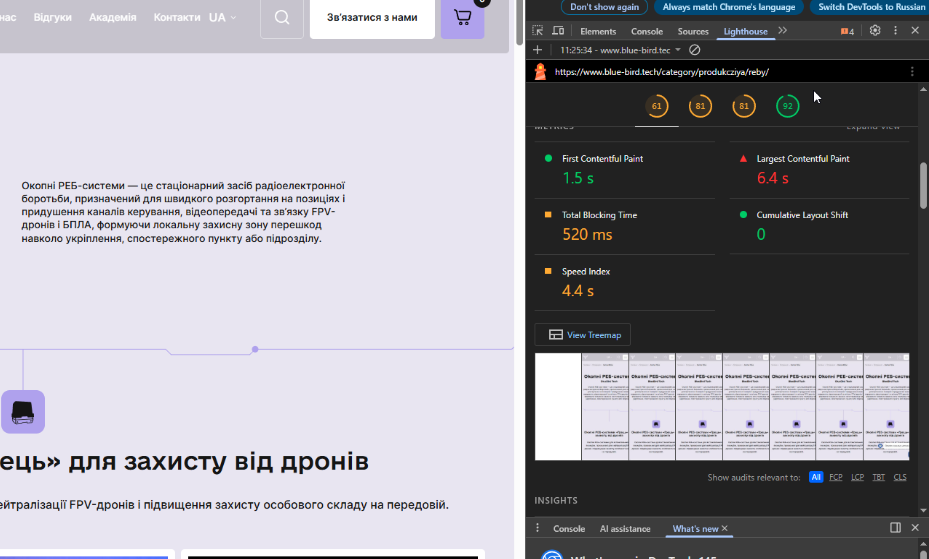
Task: Start a new Lighthouse report plus icon
Action: (537, 50)
